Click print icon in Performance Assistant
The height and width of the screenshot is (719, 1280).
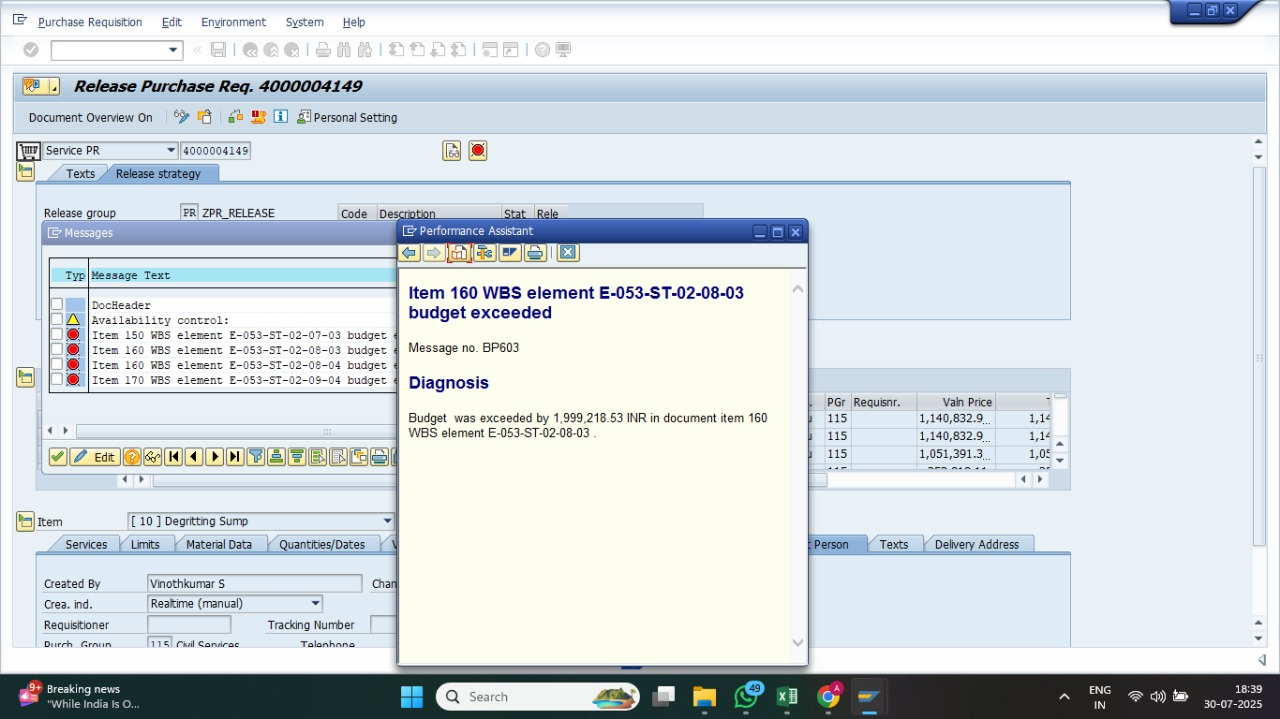[535, 253]
